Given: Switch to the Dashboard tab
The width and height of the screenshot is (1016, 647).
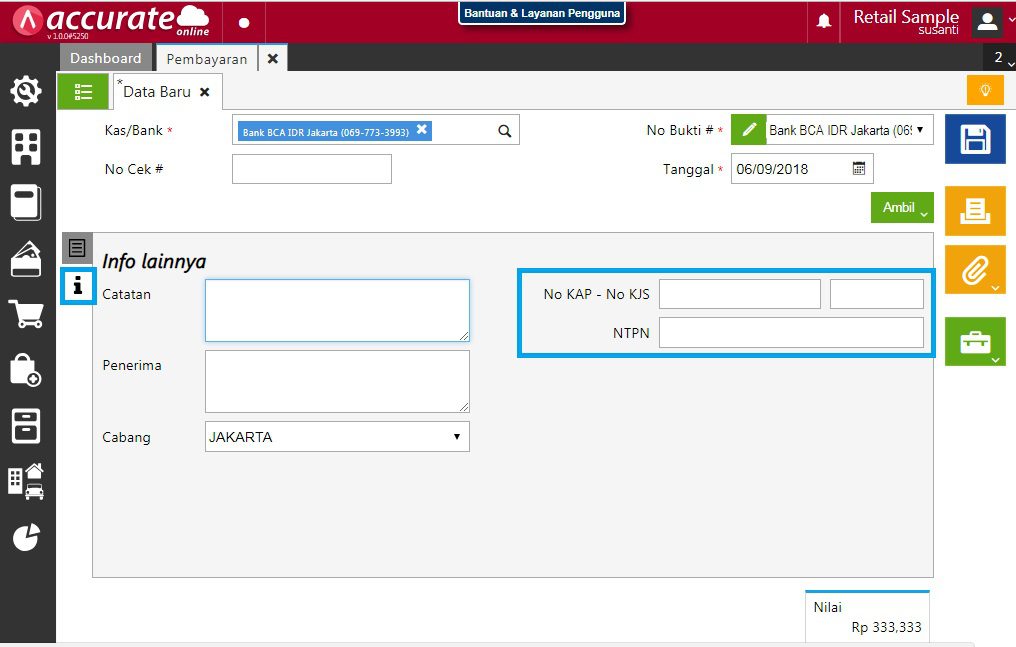Looking at the screenshot, I should pyautogui.click(x=105, y=58).
